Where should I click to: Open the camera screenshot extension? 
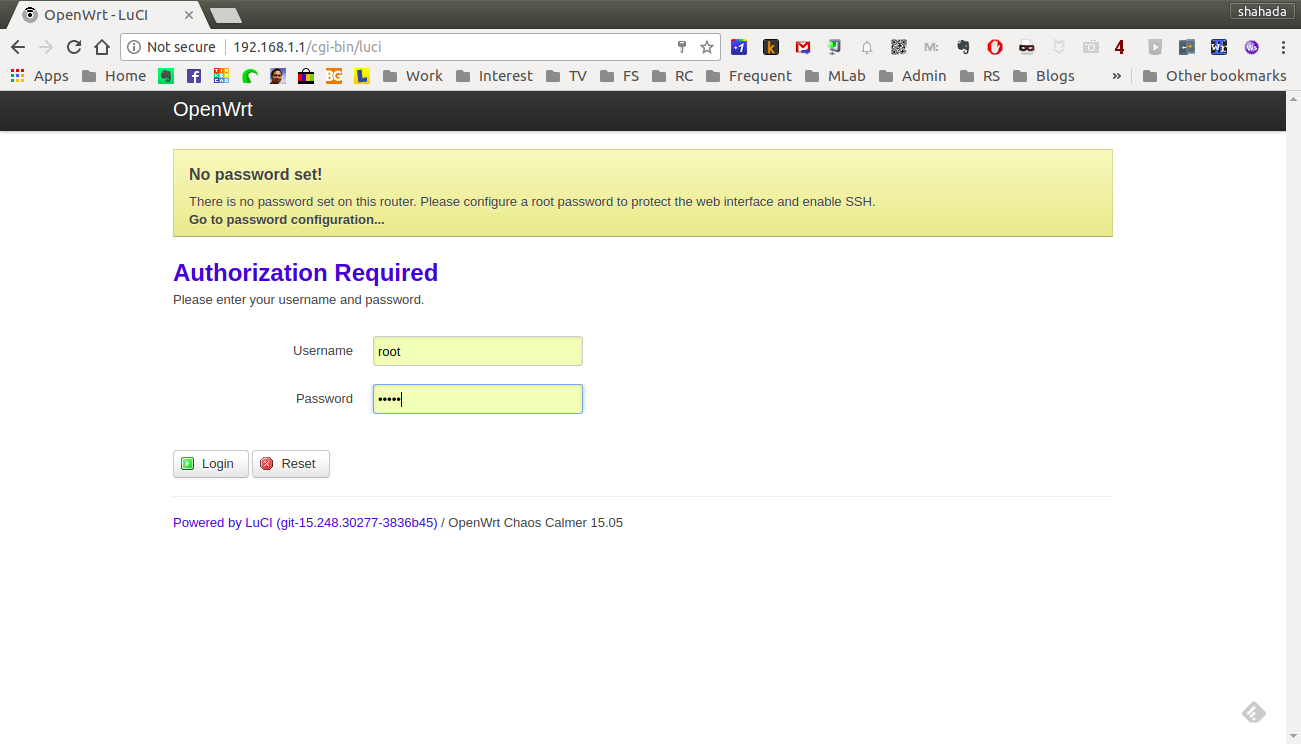1091,47
